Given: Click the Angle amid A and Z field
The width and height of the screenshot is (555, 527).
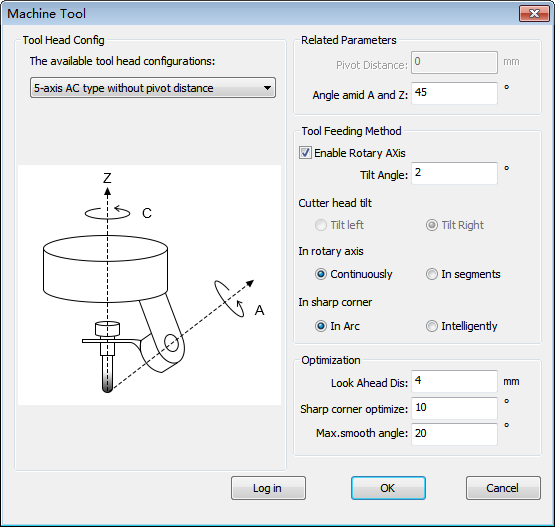Looking at the screenshot, I should 454,93.
